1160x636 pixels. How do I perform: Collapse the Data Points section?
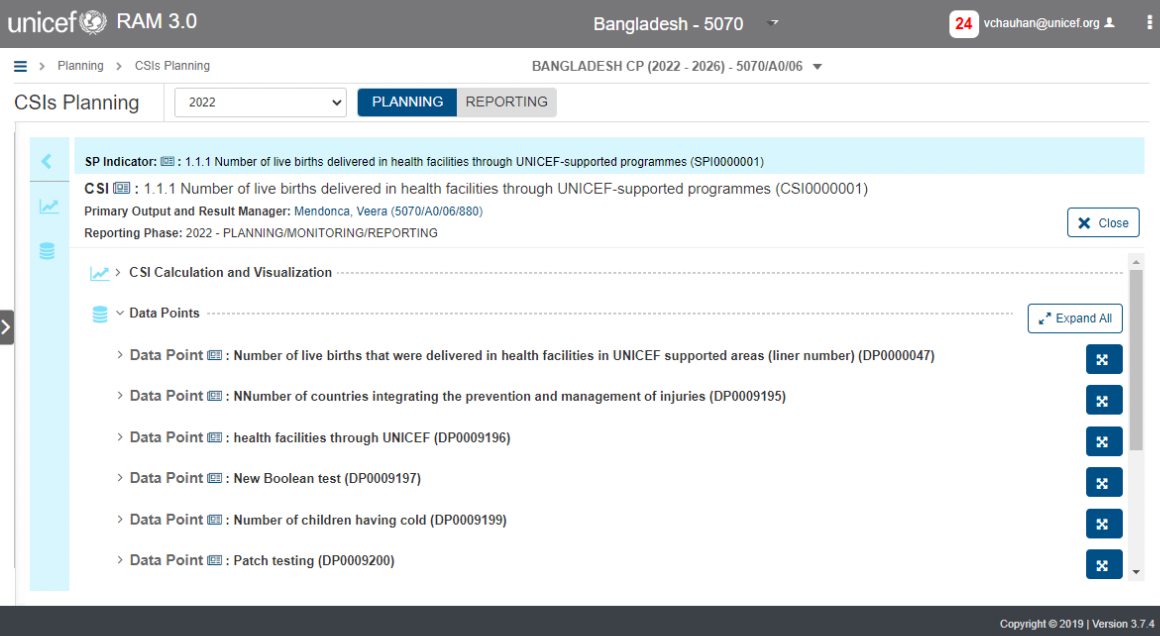tap(120, 313)
